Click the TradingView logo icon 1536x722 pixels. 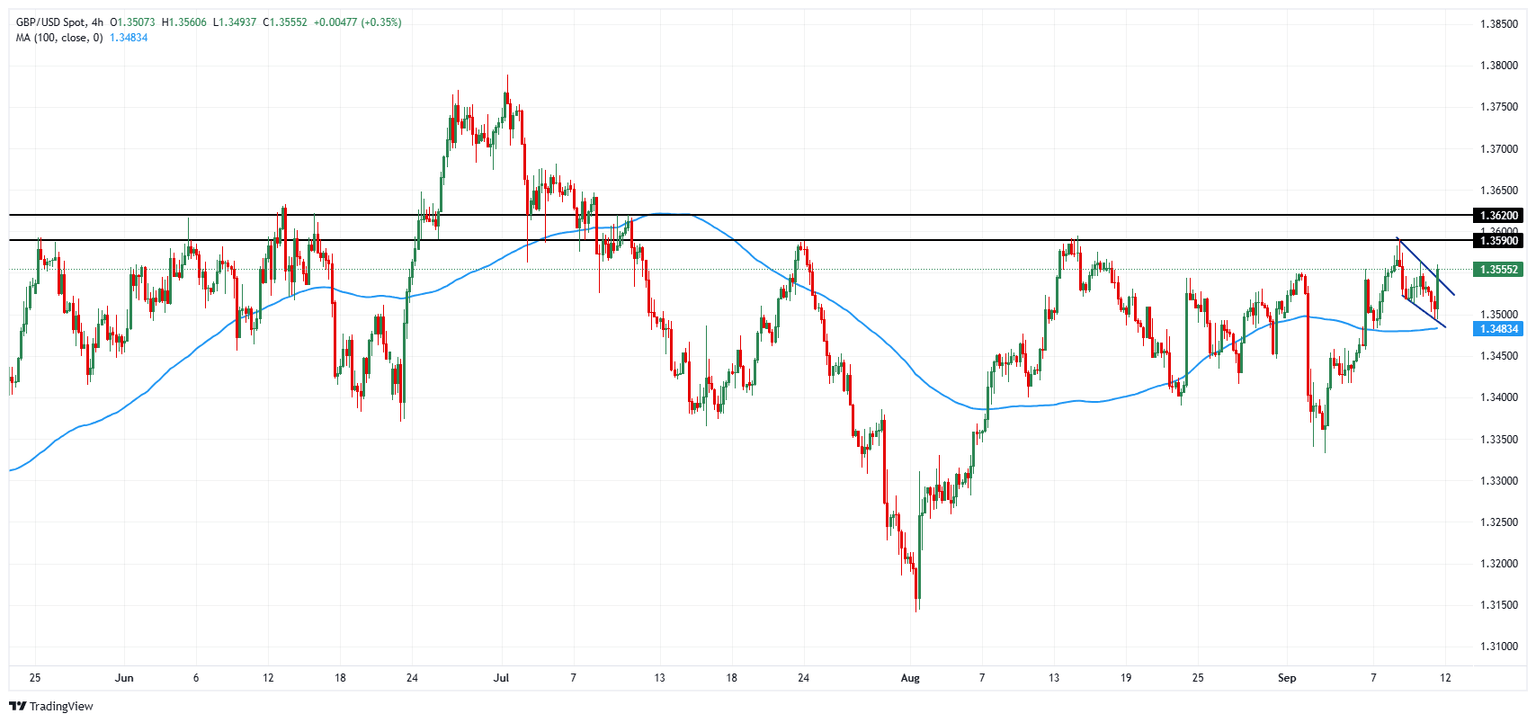click(17, 704)
